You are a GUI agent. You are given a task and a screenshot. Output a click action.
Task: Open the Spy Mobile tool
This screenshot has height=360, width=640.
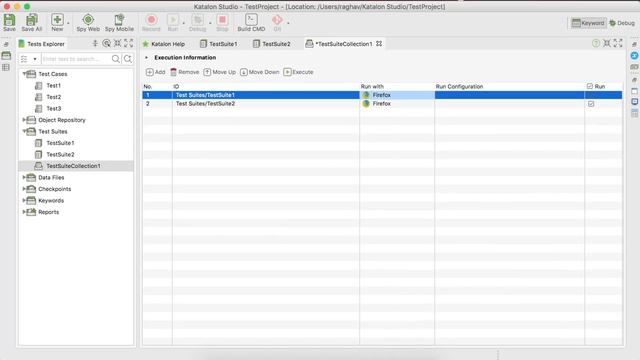pyautogui.click(x=119, y=22)
